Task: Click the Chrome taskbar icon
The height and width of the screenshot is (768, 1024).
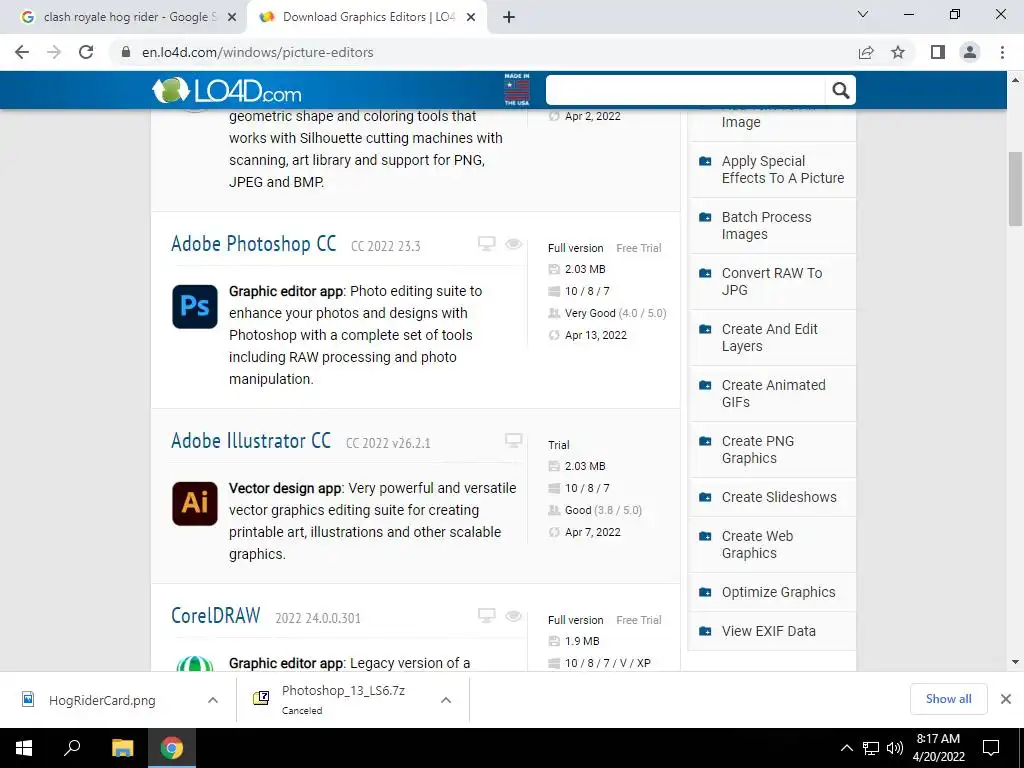Action: pyautogui.click(x=172, y=748)
